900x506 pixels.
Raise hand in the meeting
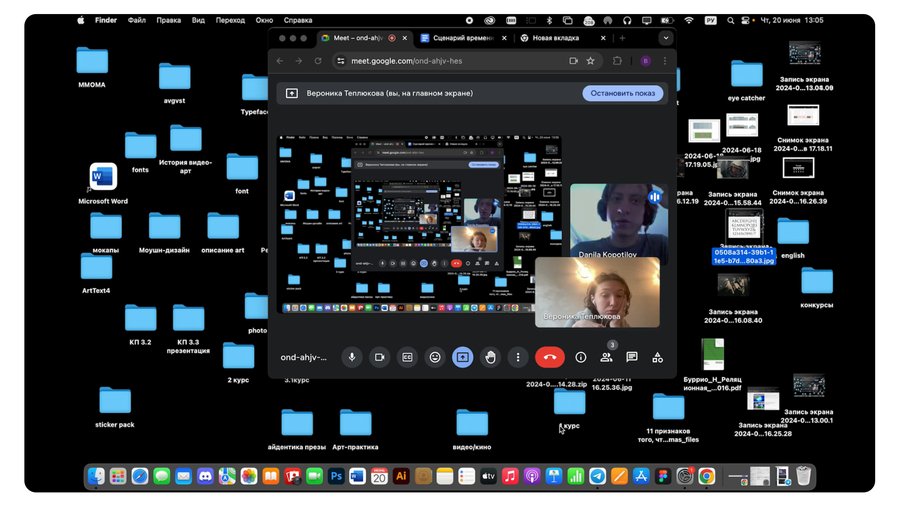tap(490, 357)
